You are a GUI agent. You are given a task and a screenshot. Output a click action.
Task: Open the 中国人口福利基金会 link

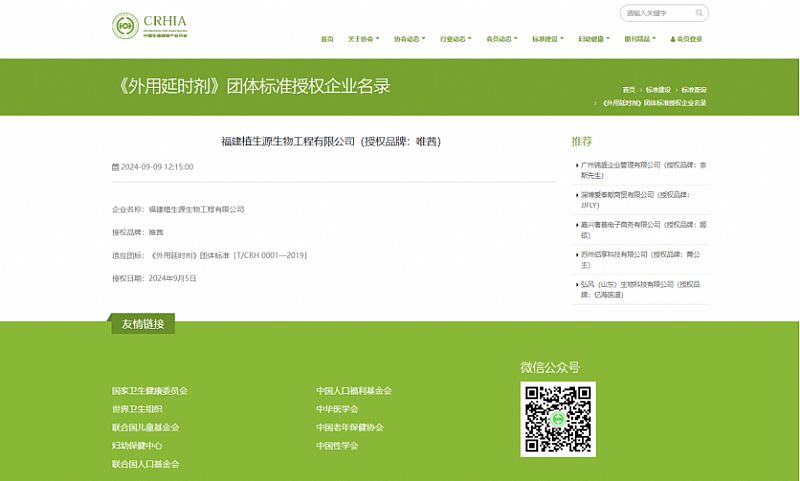tap(354, 391)
